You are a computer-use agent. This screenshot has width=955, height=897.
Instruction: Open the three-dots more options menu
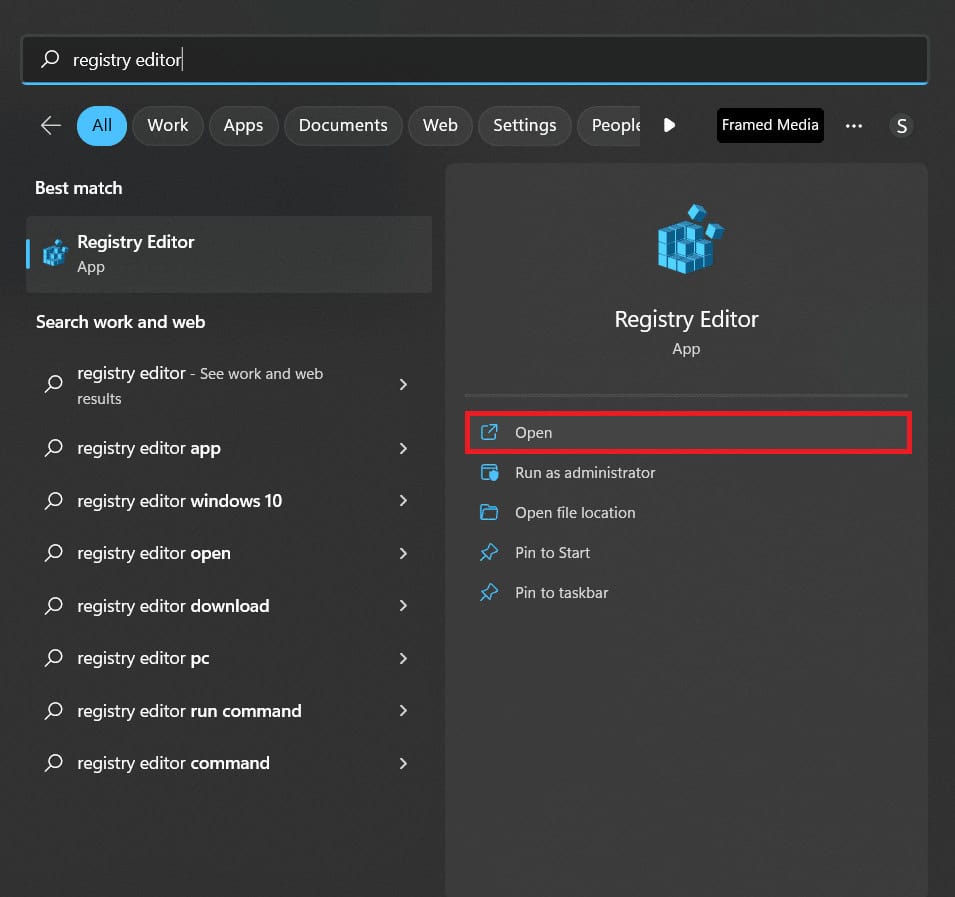(x=854, y=125)
